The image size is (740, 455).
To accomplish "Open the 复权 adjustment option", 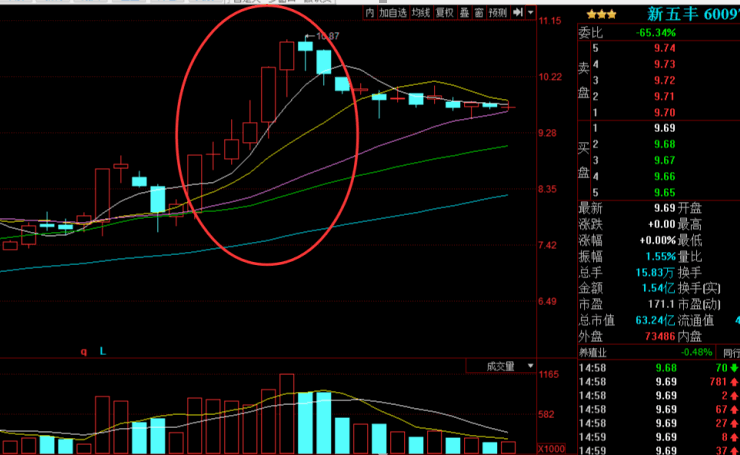I will 444,13.
